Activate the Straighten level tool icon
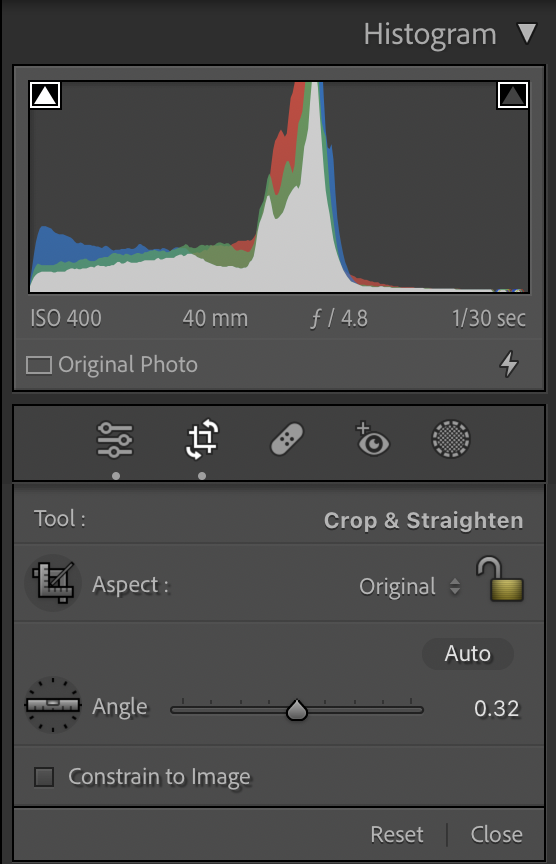Image resolution: width=556 pixels, height=864 pixels. coord(53,705)
